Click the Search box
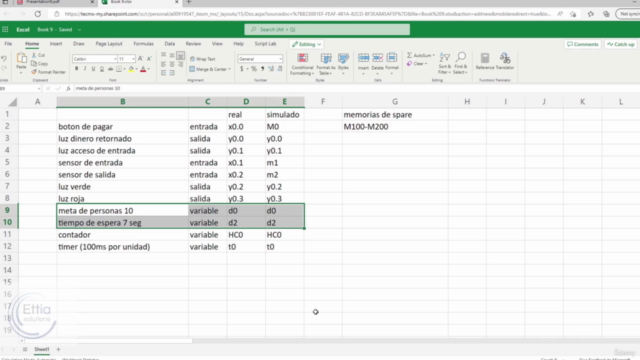This screenshot has width=640, height=360. (x=327, y=29)
